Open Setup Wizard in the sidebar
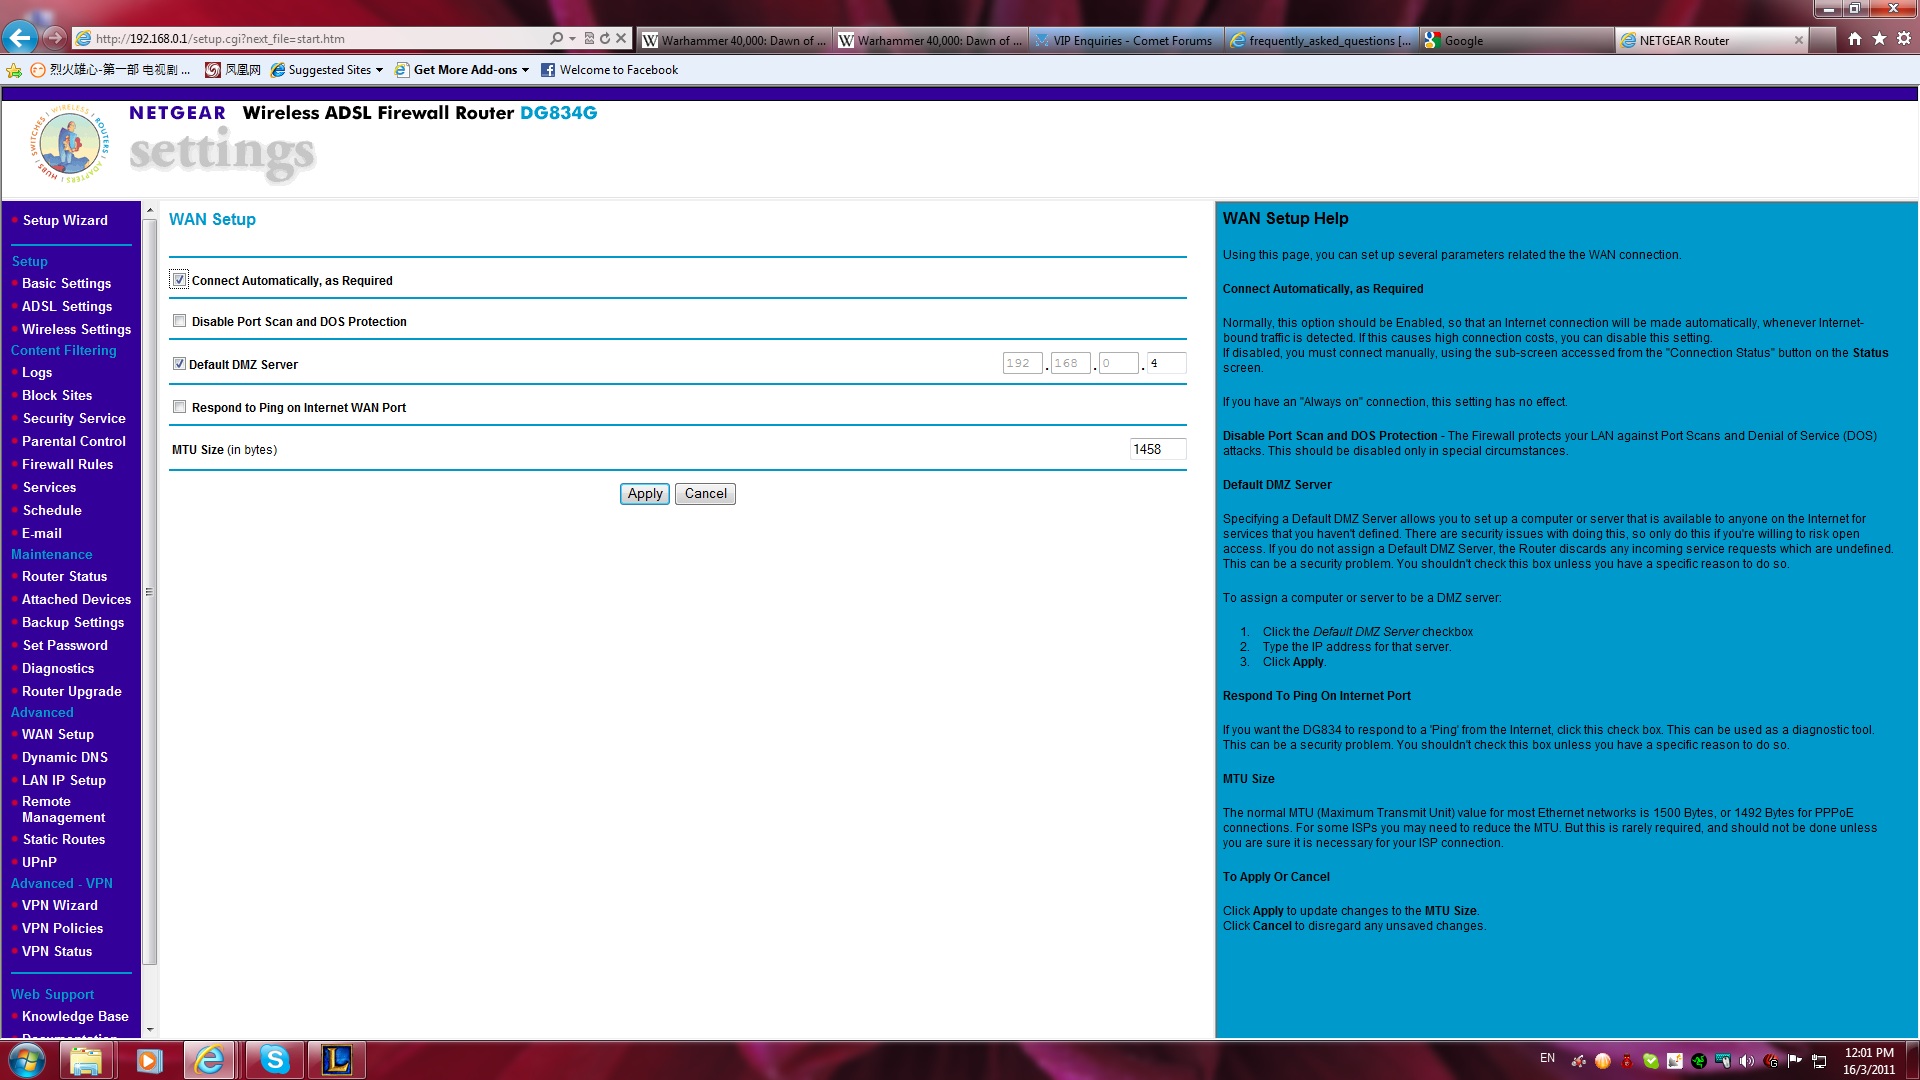The height and width of the screenshot is (1080, 1920). [x=65, y=220]
